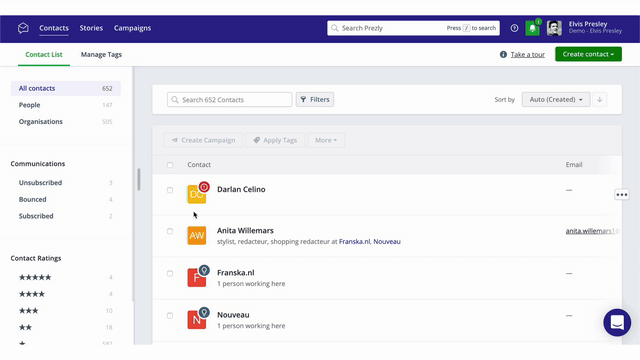Click the Search Prezly input field
The height and width of the screenshot is (360, 640).
[413, 28]
